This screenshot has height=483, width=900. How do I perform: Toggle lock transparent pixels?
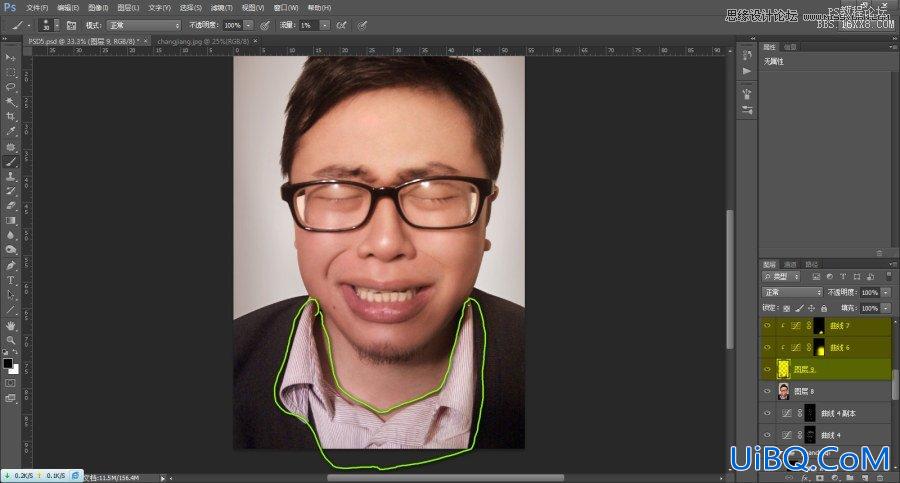[786, 308]
